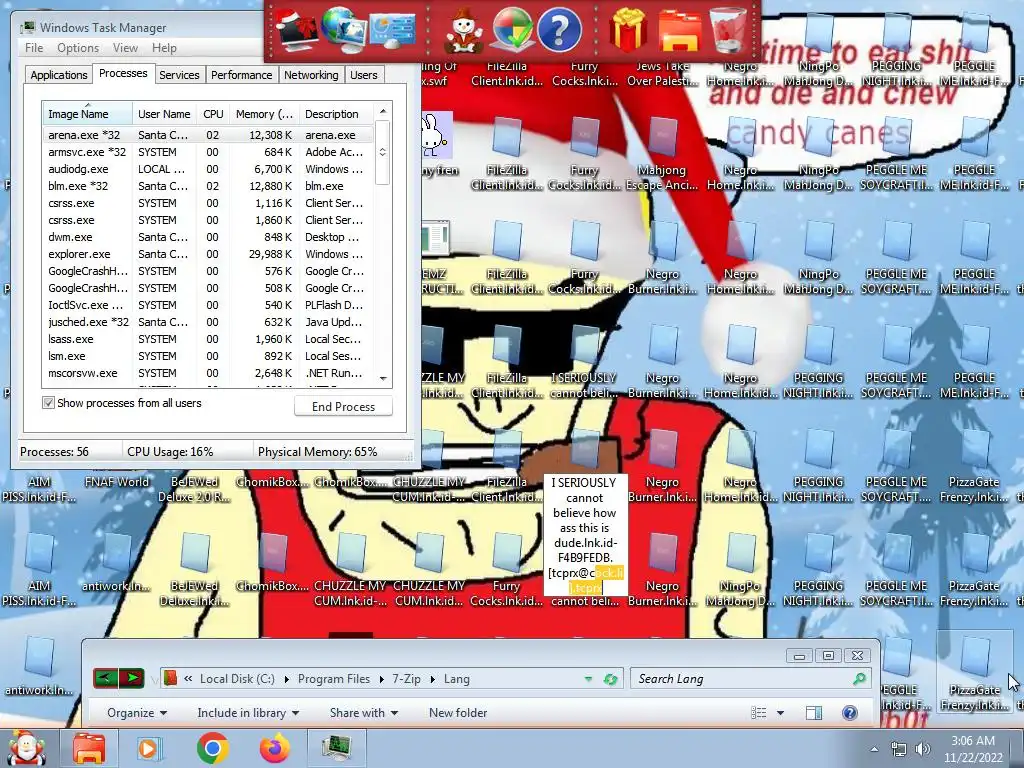Click the blue question mark help dock icon
The height and width of the screenshot is (768, 1024).
[559, 30]
